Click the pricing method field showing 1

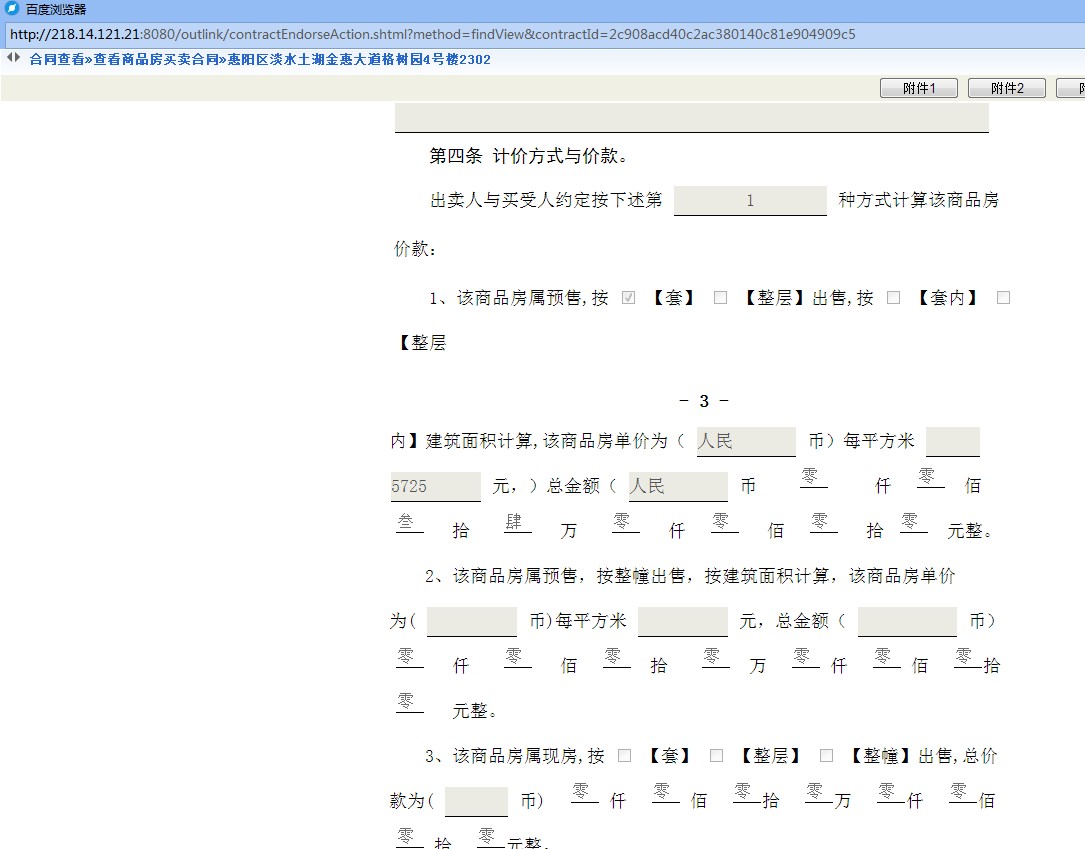pyautogui.click(x=750, y=200)
